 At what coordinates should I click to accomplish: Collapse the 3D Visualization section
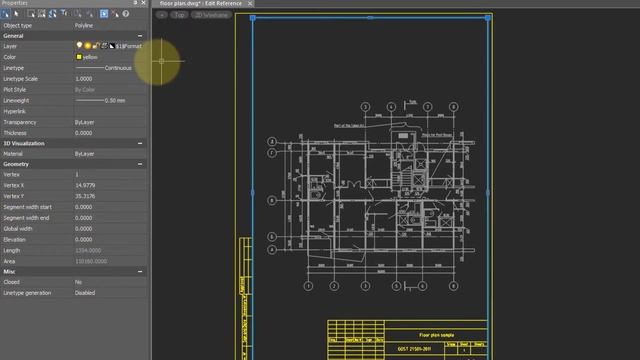coord(140,143)
